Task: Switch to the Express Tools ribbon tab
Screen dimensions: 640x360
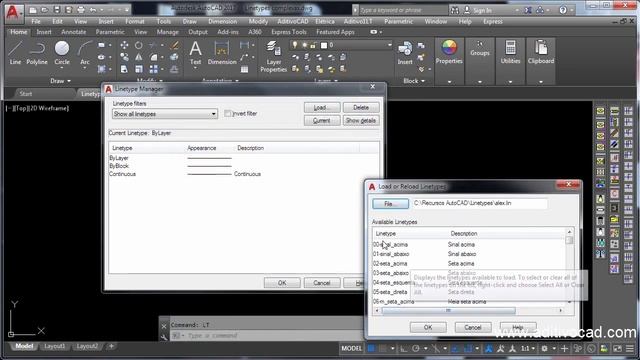Action: click(x=289, y=32)
